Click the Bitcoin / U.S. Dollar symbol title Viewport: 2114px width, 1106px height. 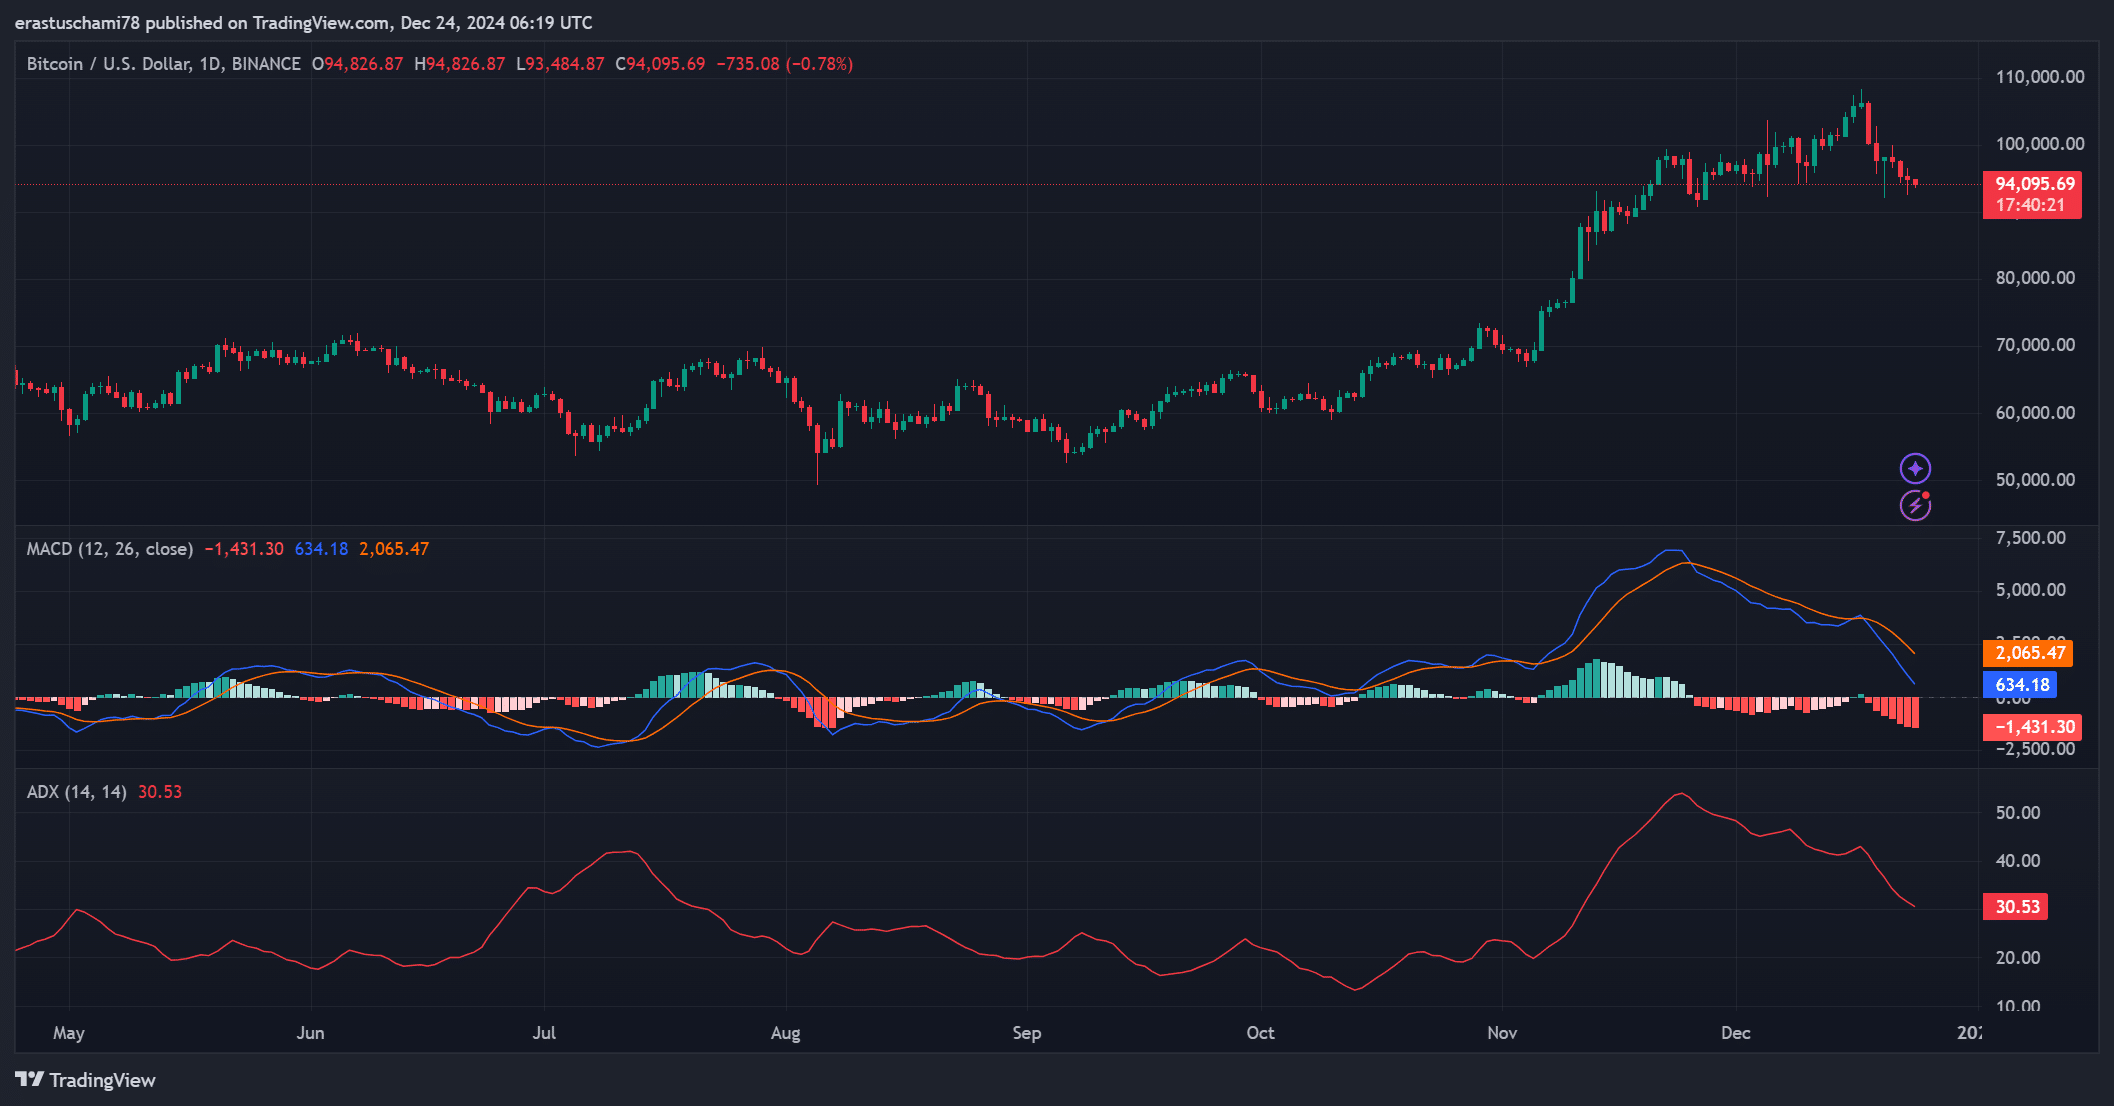point(164,64)
